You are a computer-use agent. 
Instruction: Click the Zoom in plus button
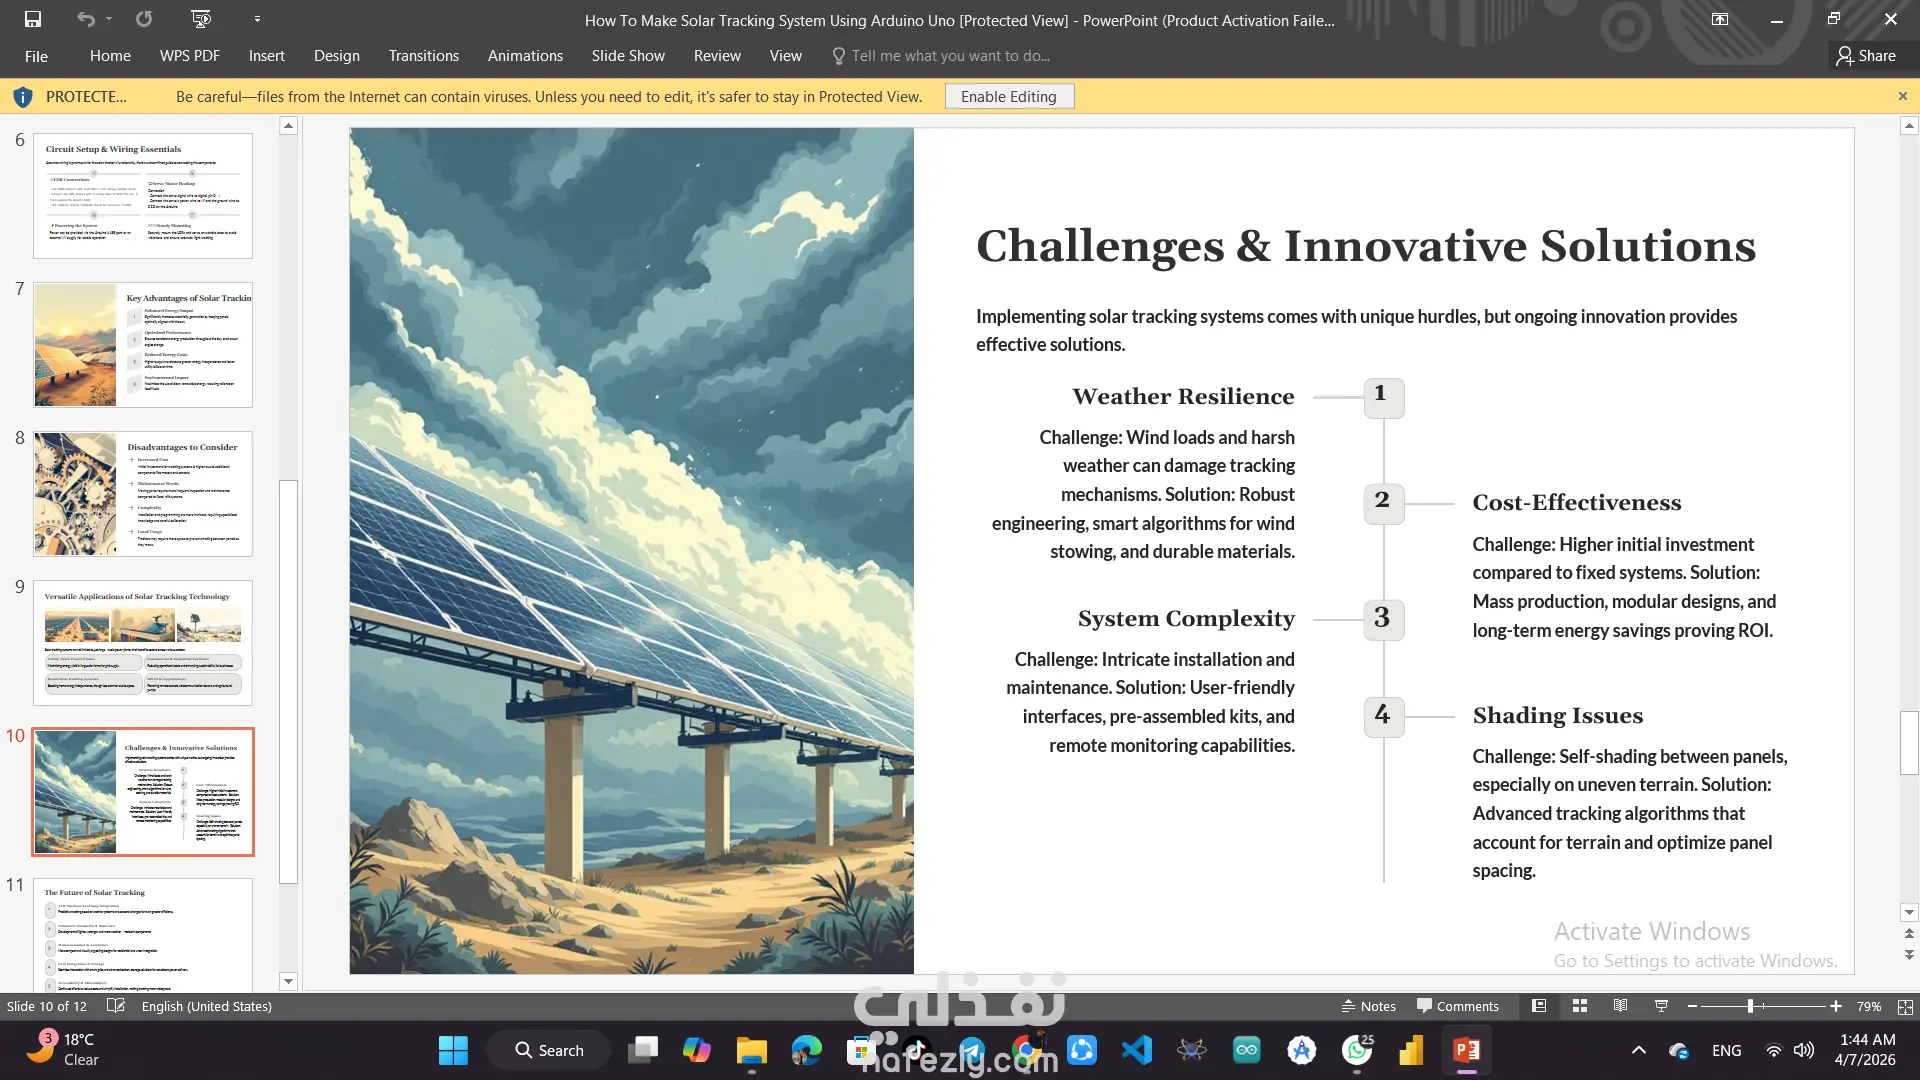tap(1836, 1006)
